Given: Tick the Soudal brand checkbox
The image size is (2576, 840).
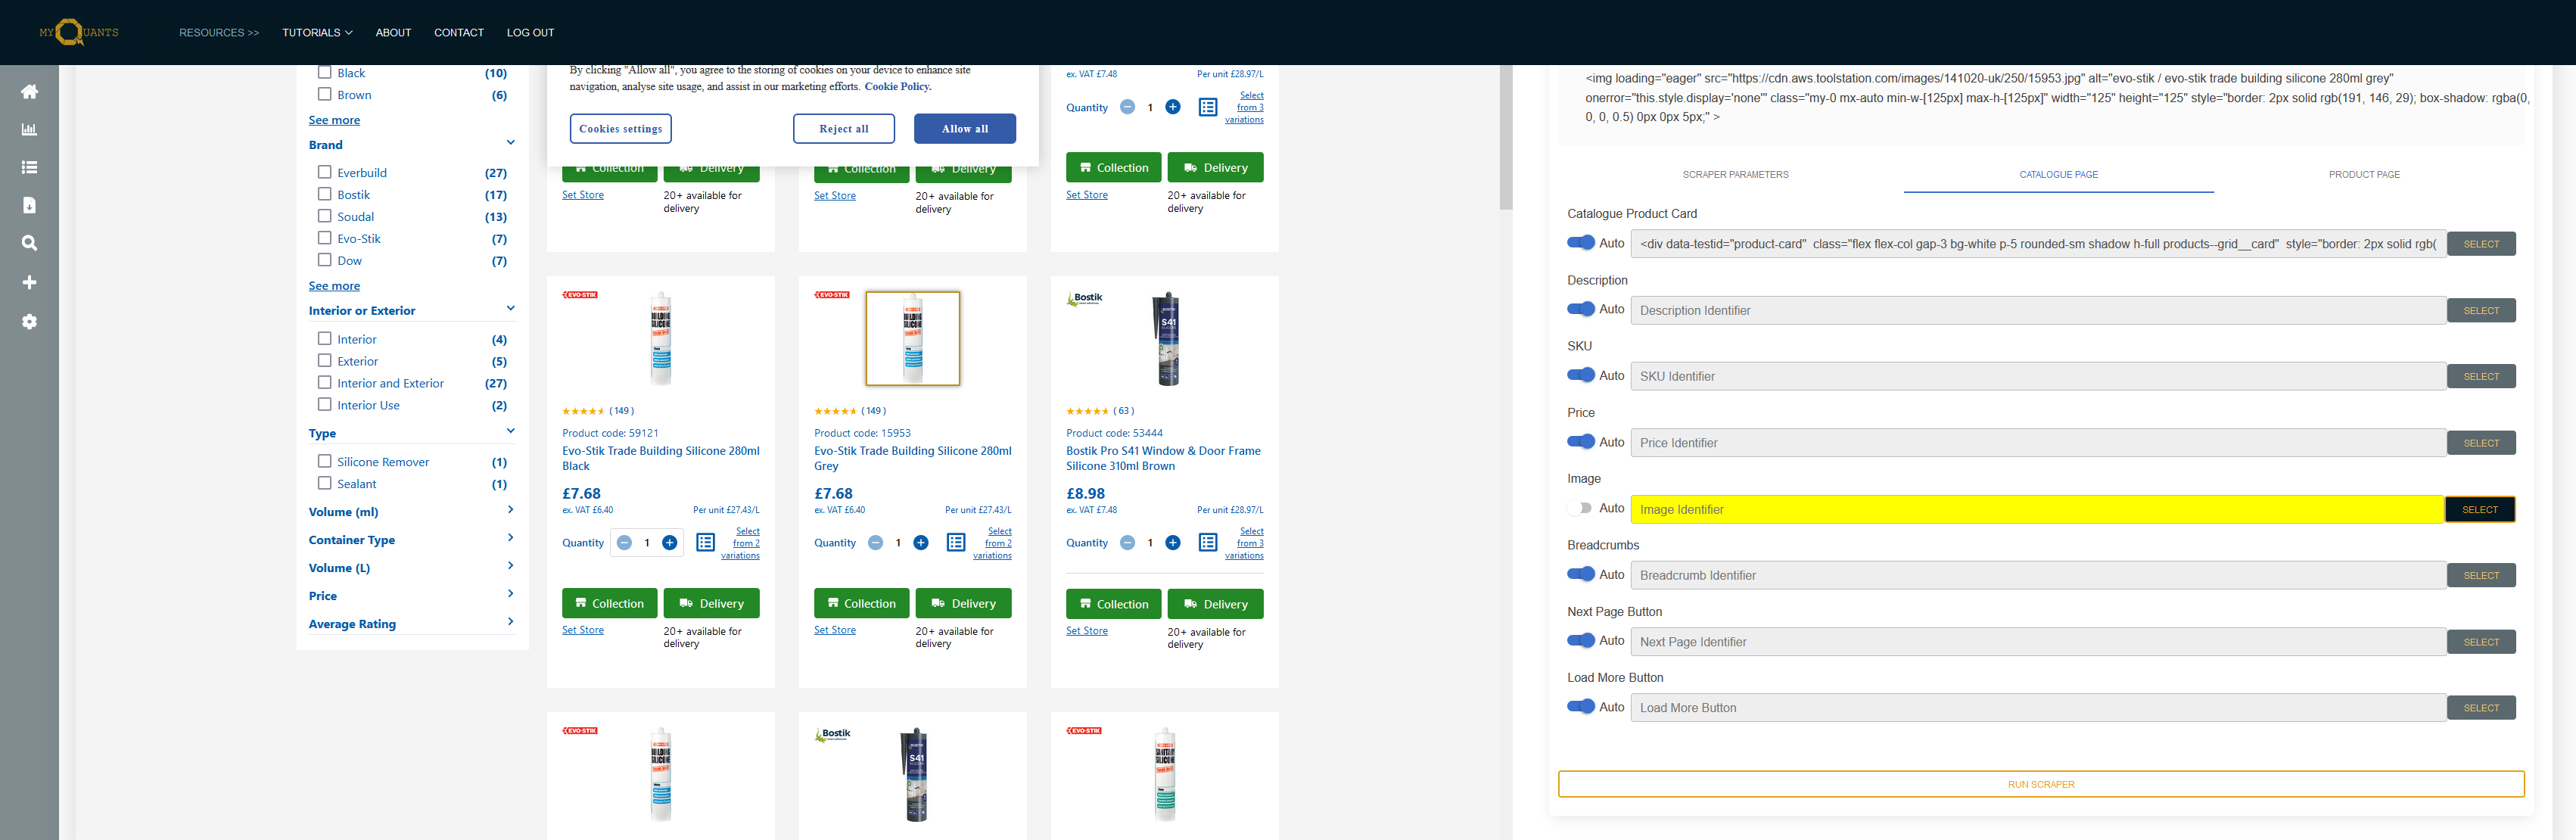Looking at the screenshot, I should (324, 216).
